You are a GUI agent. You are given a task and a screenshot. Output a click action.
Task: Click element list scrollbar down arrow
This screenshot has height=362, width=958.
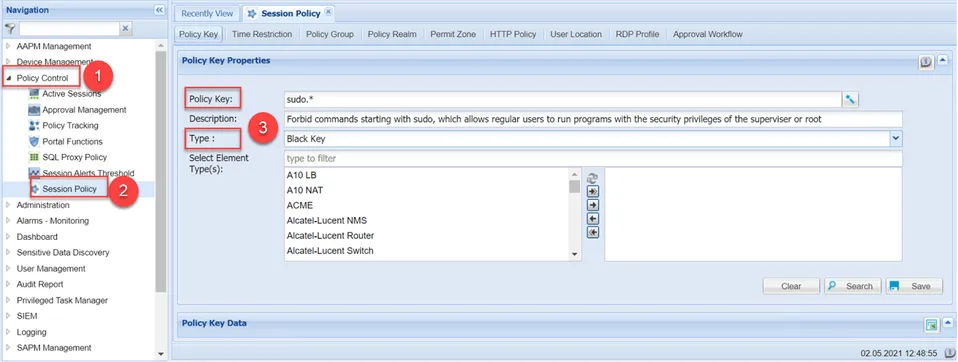click(574, 254)
